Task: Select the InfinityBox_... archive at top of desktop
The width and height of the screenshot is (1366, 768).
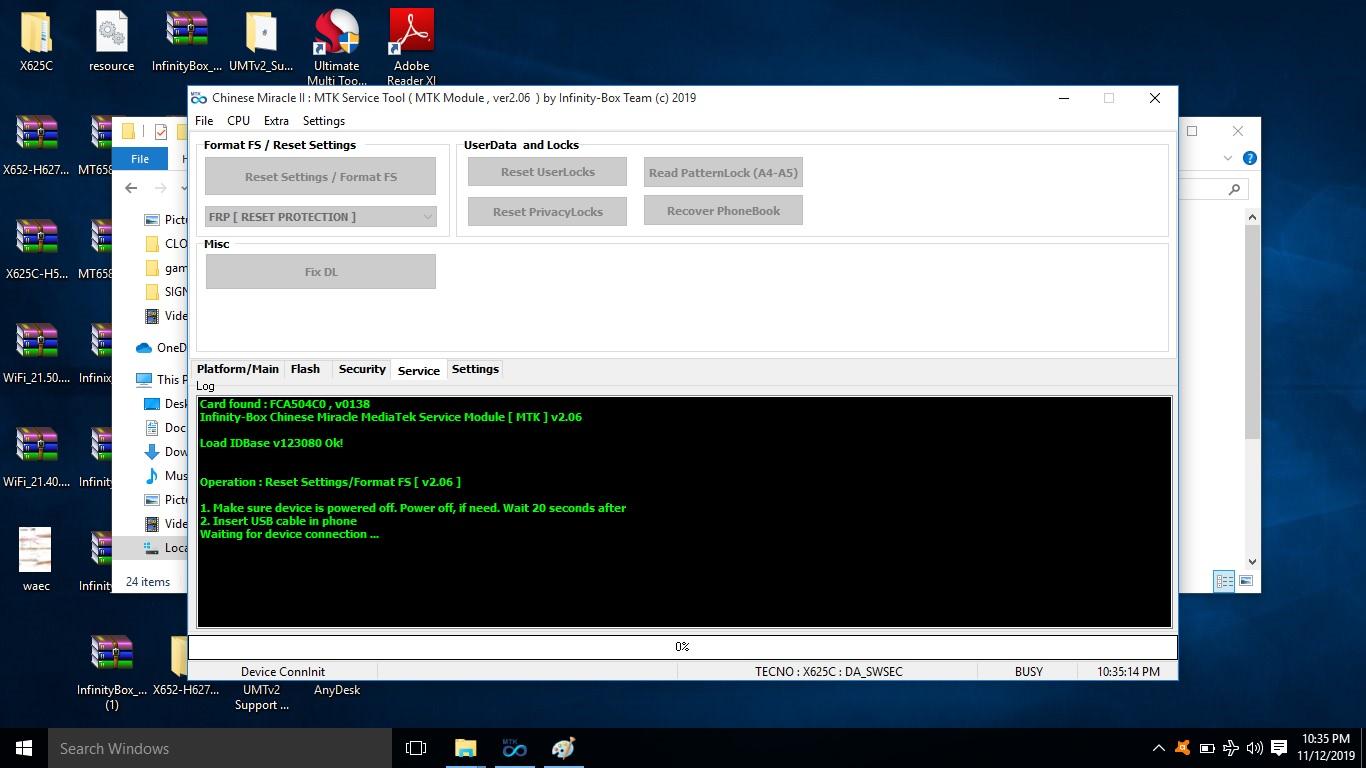Action: click(186, 42)
